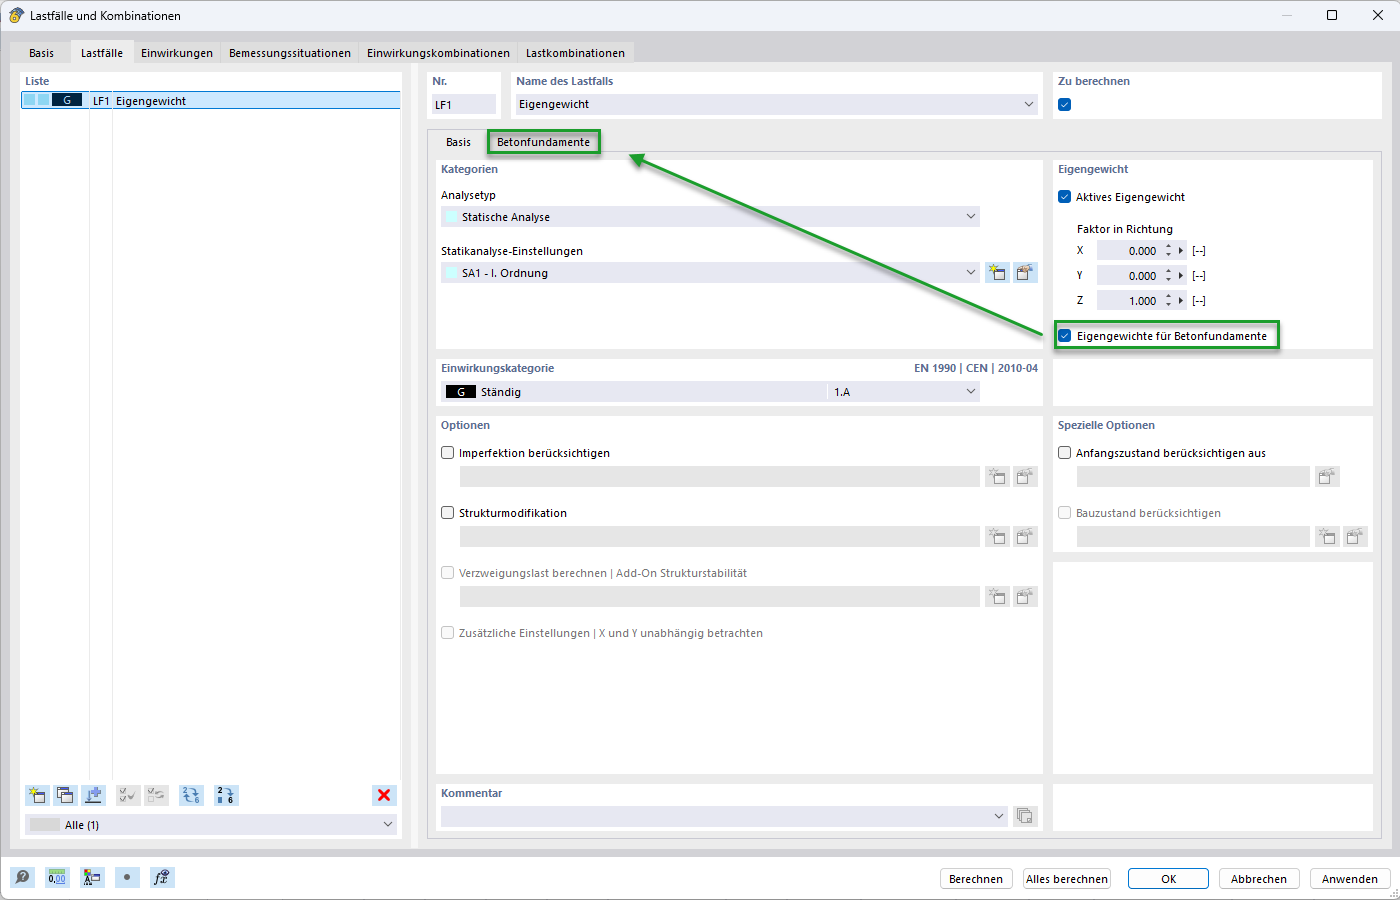
Task: Open Einwirkungskategorie Ständig dropdown
Action: [710, 392]
